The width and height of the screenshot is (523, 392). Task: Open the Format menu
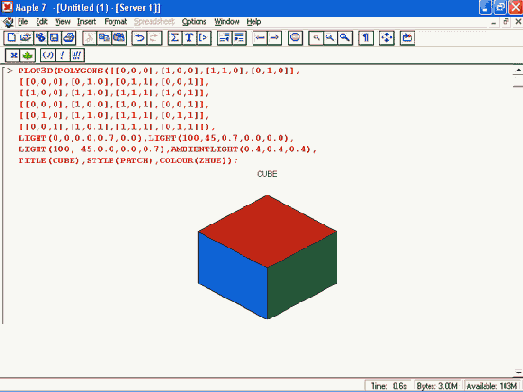(x=115, y=22)
